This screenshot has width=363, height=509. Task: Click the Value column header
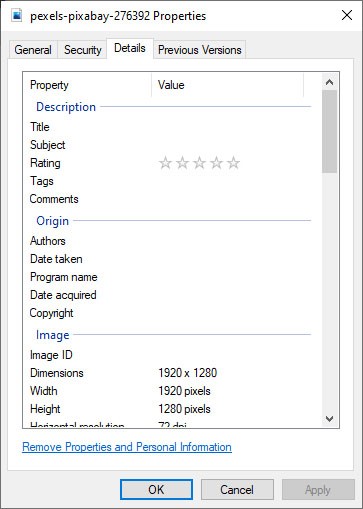pos(228,85)
